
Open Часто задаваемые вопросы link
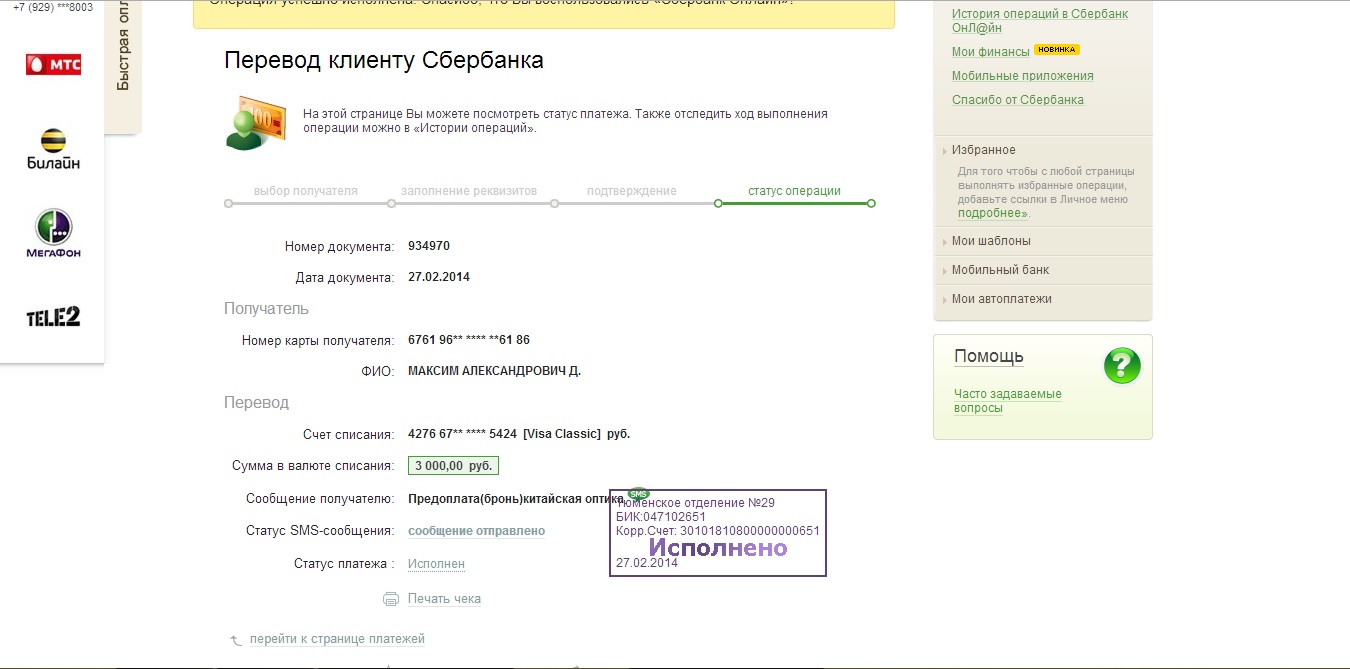pyautogui.click(x=1007, y=401)
